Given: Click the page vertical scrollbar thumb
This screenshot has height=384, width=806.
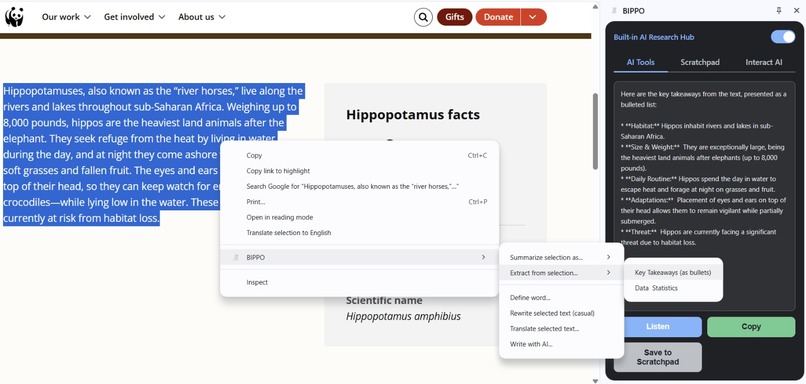Looking at the screenshot, I should (x=596, y=131).
